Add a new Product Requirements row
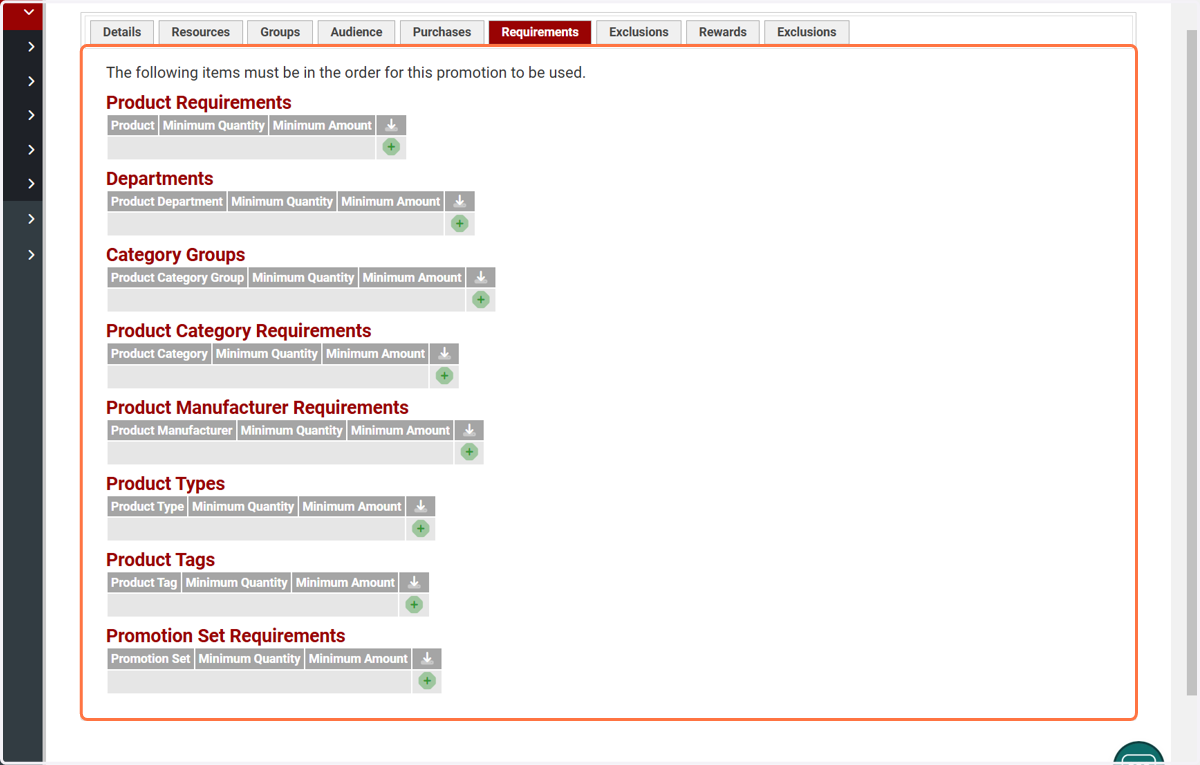The image size is (1200, 765). pyautogui.click(x=391, y=147)
